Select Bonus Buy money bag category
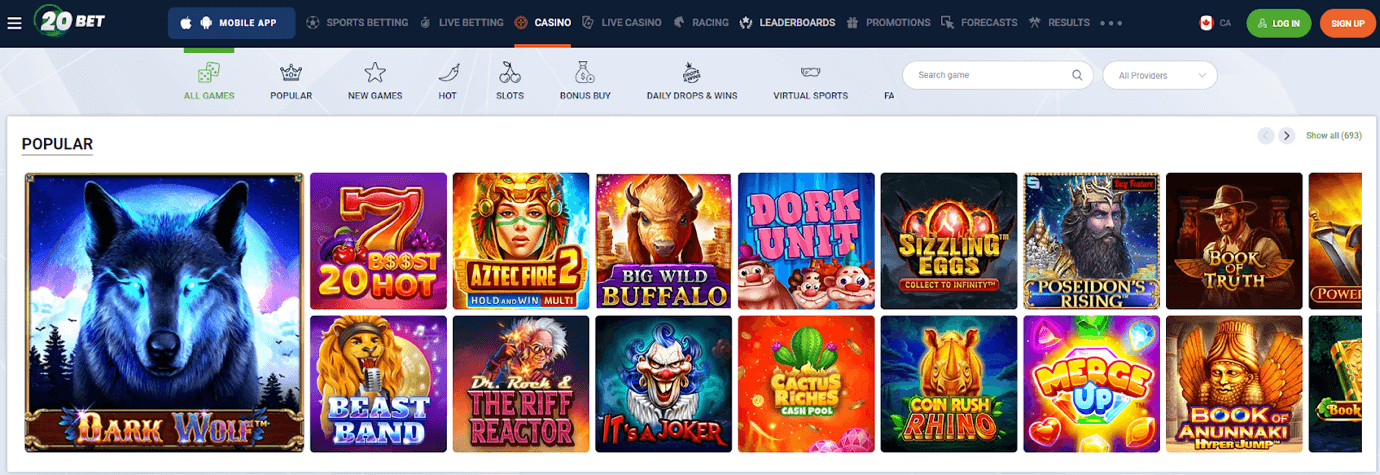1380x475 pixels. [x=585, y=81]
